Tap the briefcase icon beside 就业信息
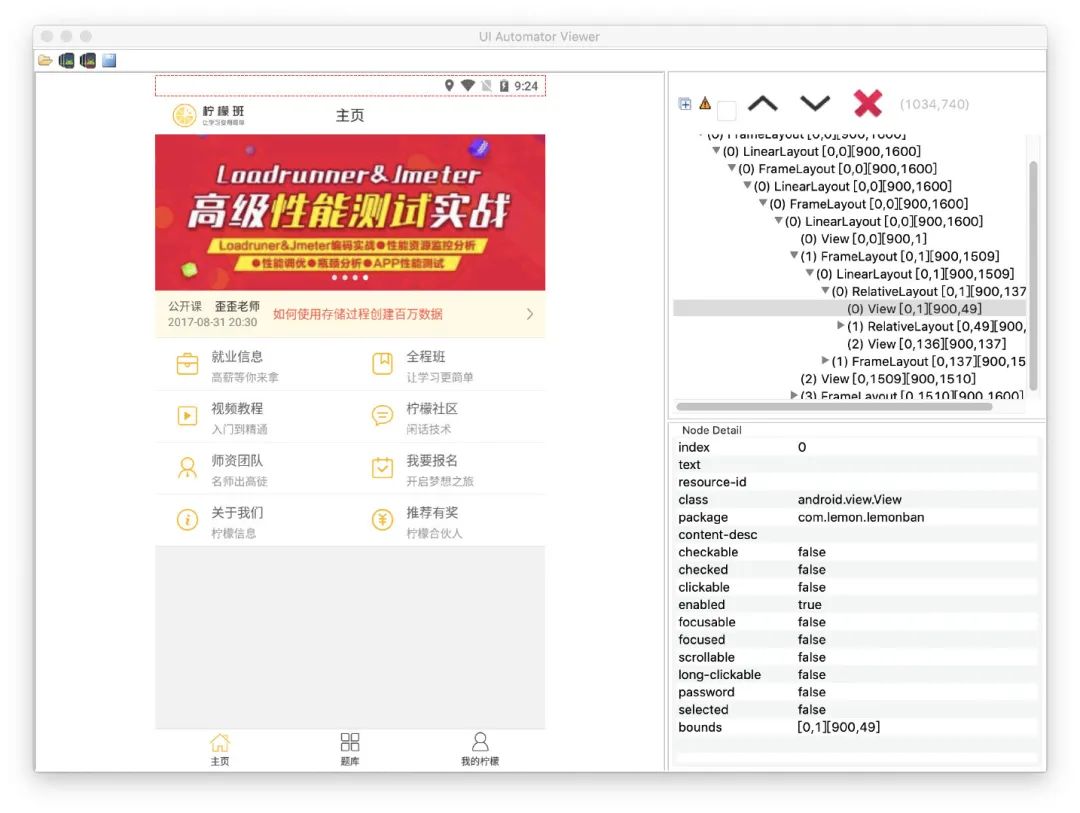Viewport: 1080px width, 813px height. [187, 364]
